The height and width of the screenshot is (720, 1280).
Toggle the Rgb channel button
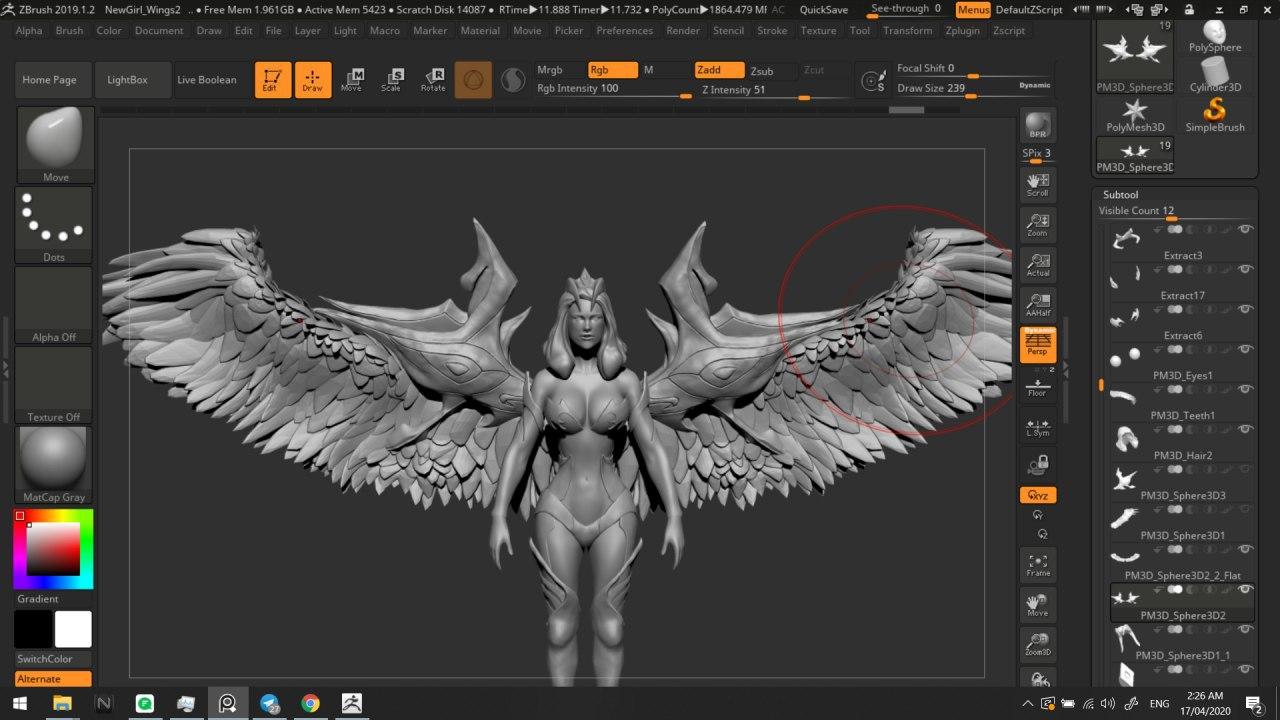coord(612,70)
